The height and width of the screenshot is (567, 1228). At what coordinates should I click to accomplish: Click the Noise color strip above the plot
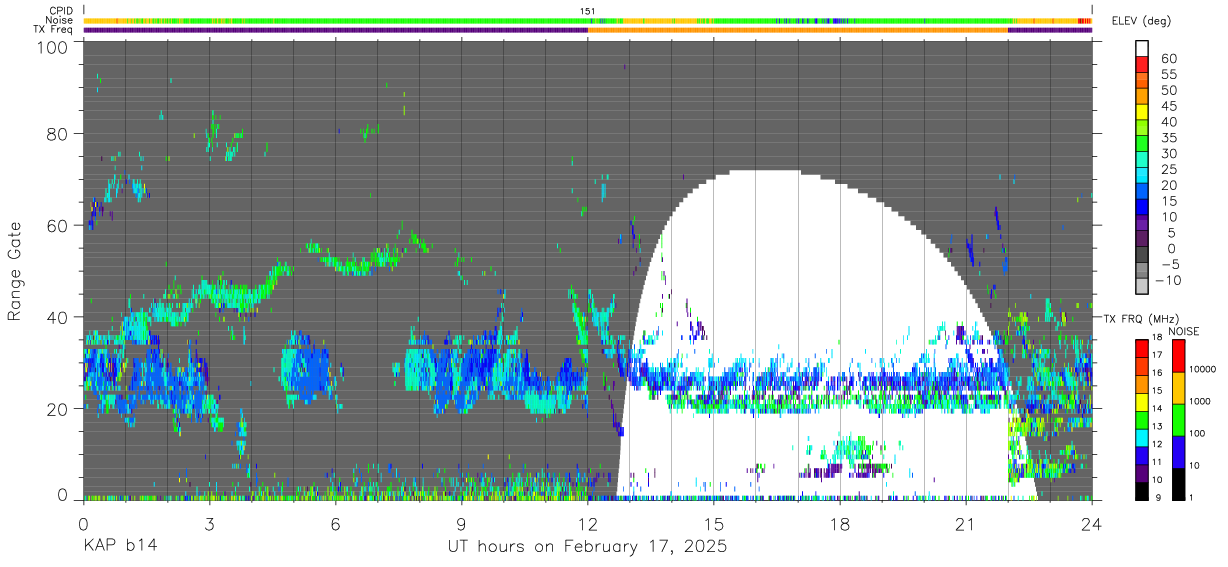(587, 20)
